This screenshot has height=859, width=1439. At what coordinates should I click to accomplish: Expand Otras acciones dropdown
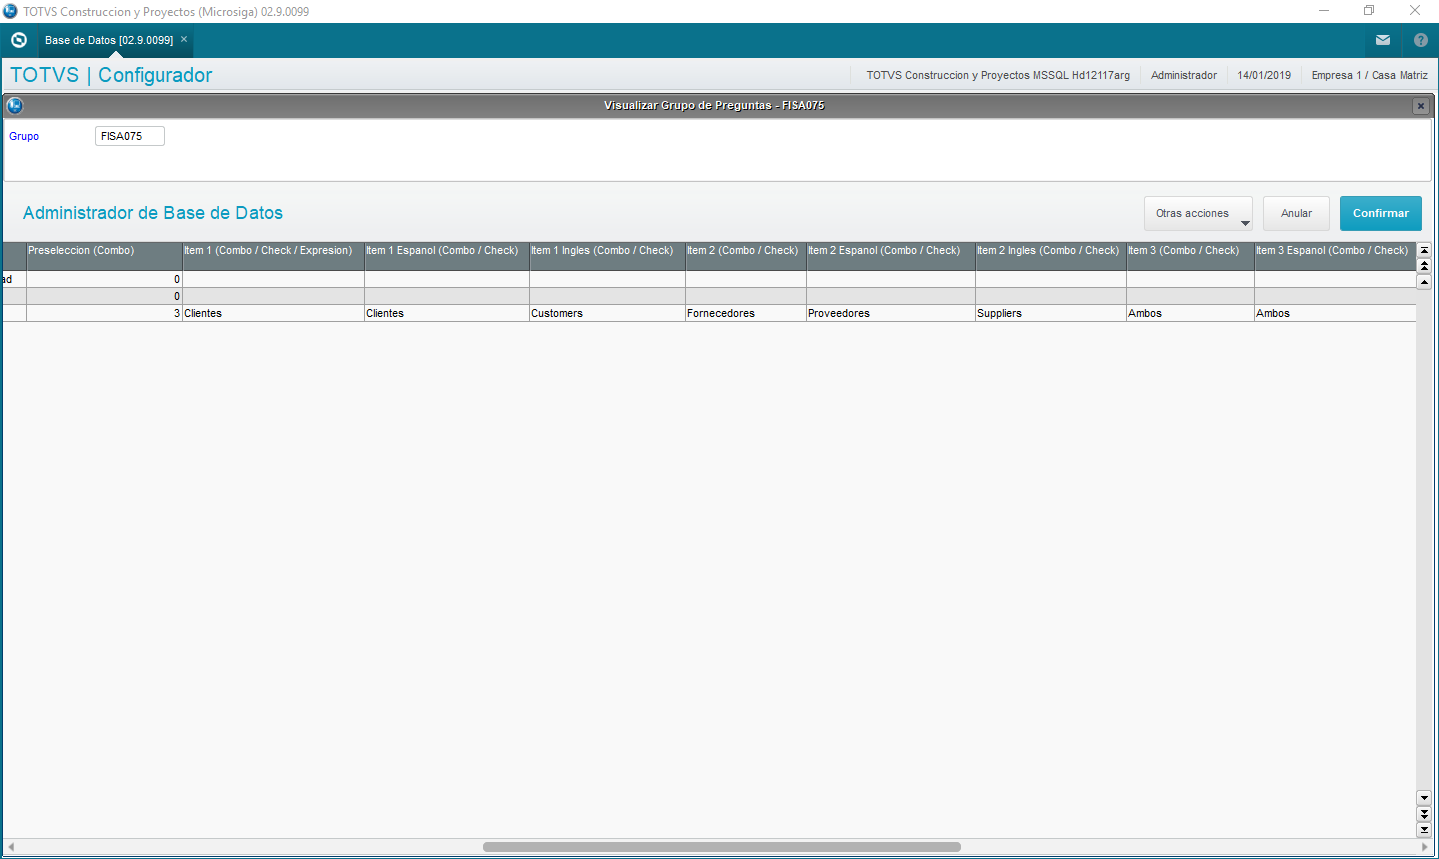(1198, 213)
